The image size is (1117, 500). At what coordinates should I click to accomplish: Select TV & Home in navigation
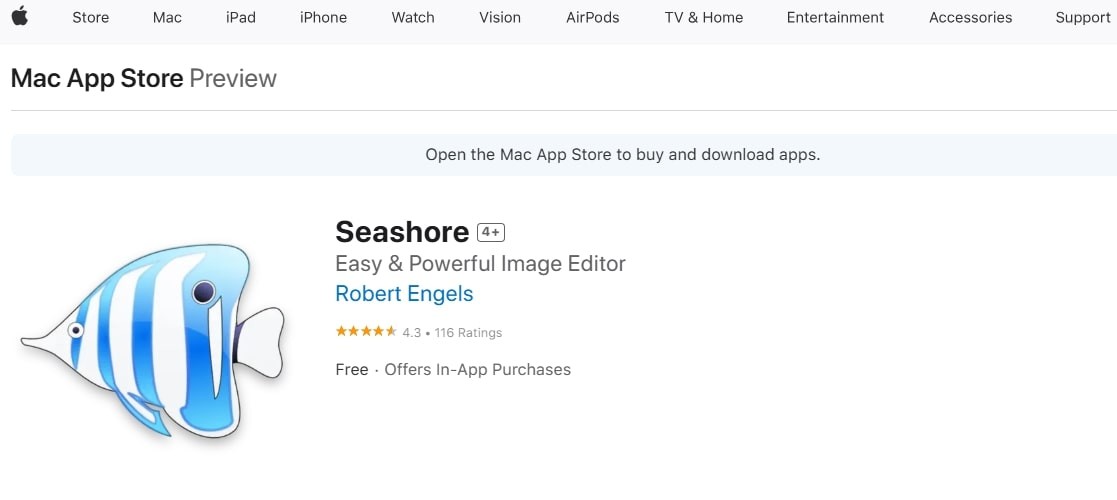point(704,18)
